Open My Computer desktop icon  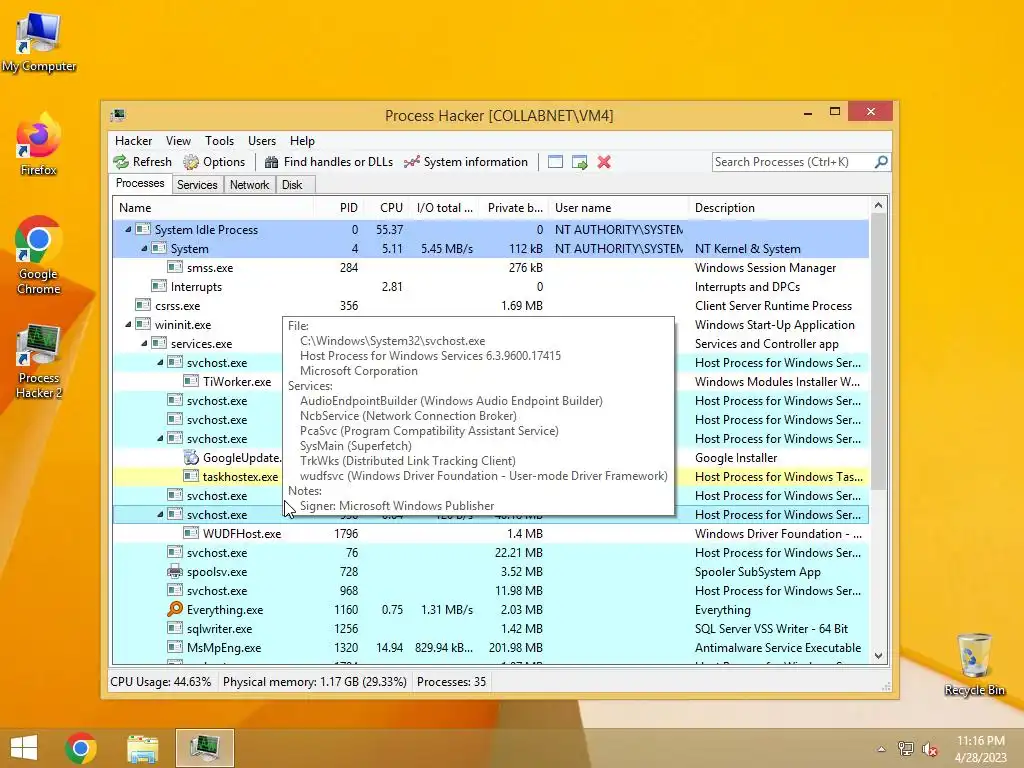click(x=39, y=43)
